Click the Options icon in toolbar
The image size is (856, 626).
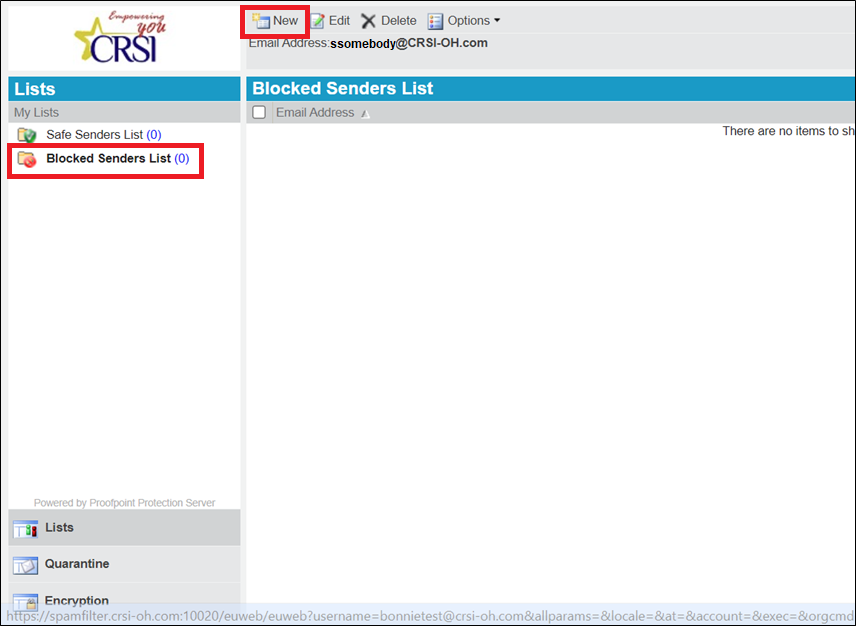click(435, 21)
